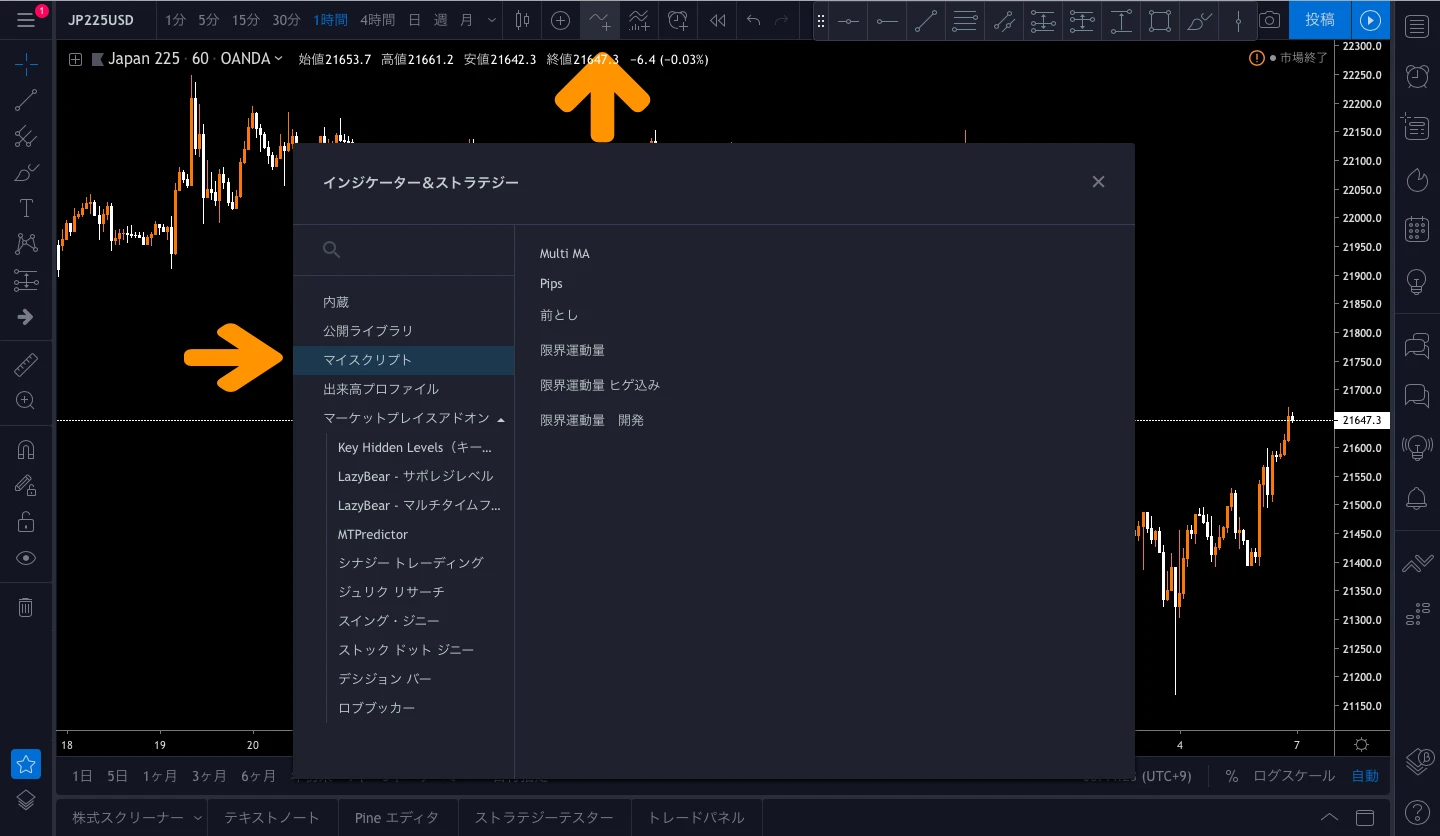Click the blue 投稿 publish button
This screenshot has height=836, width=1440.
1318,20
